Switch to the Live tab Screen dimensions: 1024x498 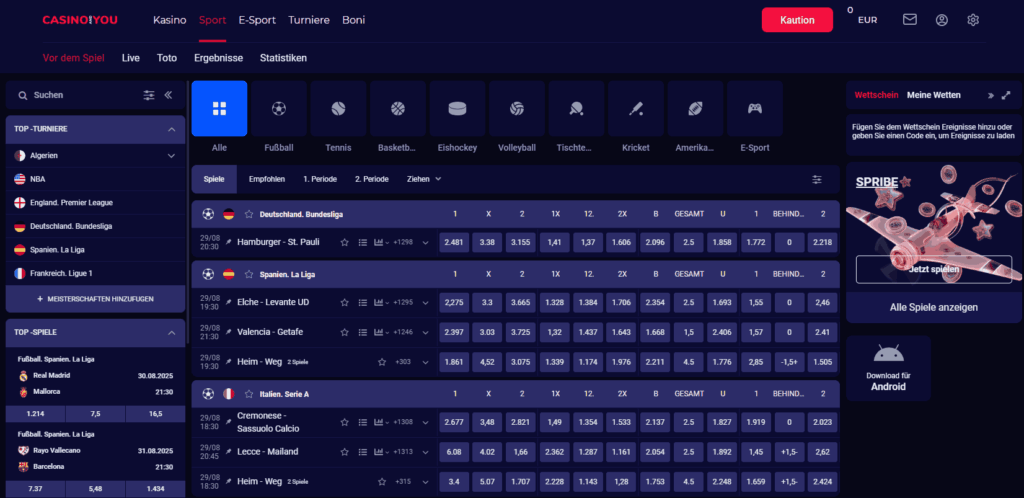[131, 57]
